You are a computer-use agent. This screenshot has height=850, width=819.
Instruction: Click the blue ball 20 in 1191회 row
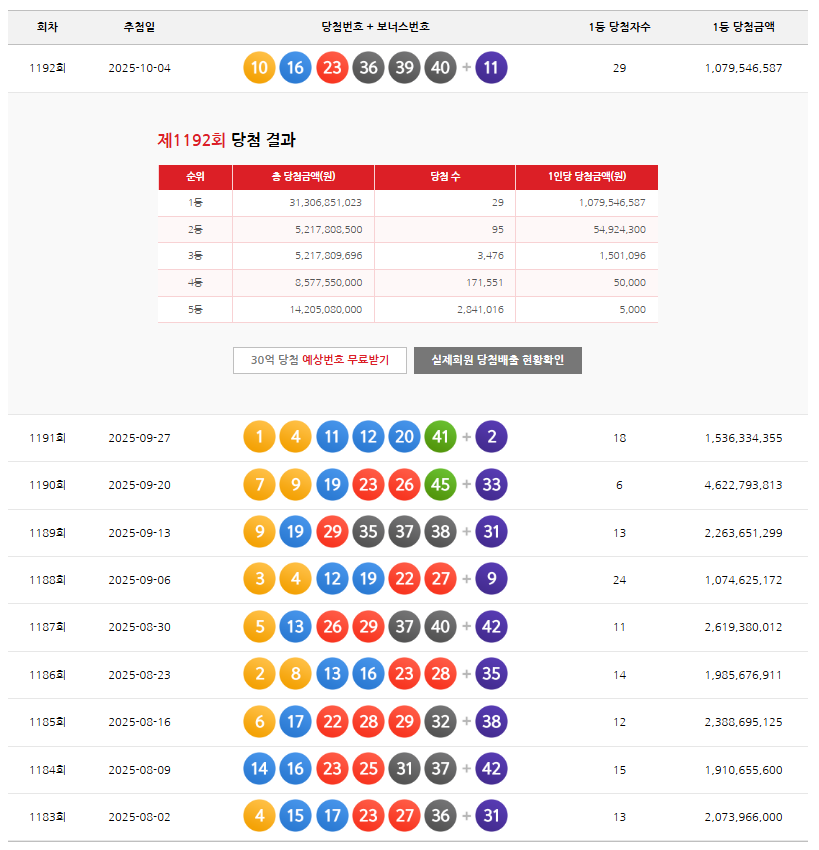404,437
